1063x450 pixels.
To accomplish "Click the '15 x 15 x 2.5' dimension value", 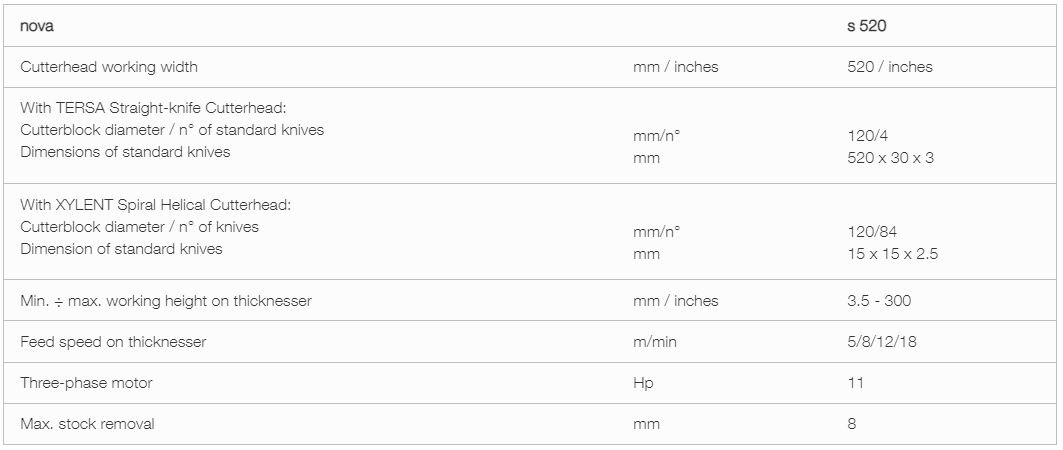I will [892, 255].
